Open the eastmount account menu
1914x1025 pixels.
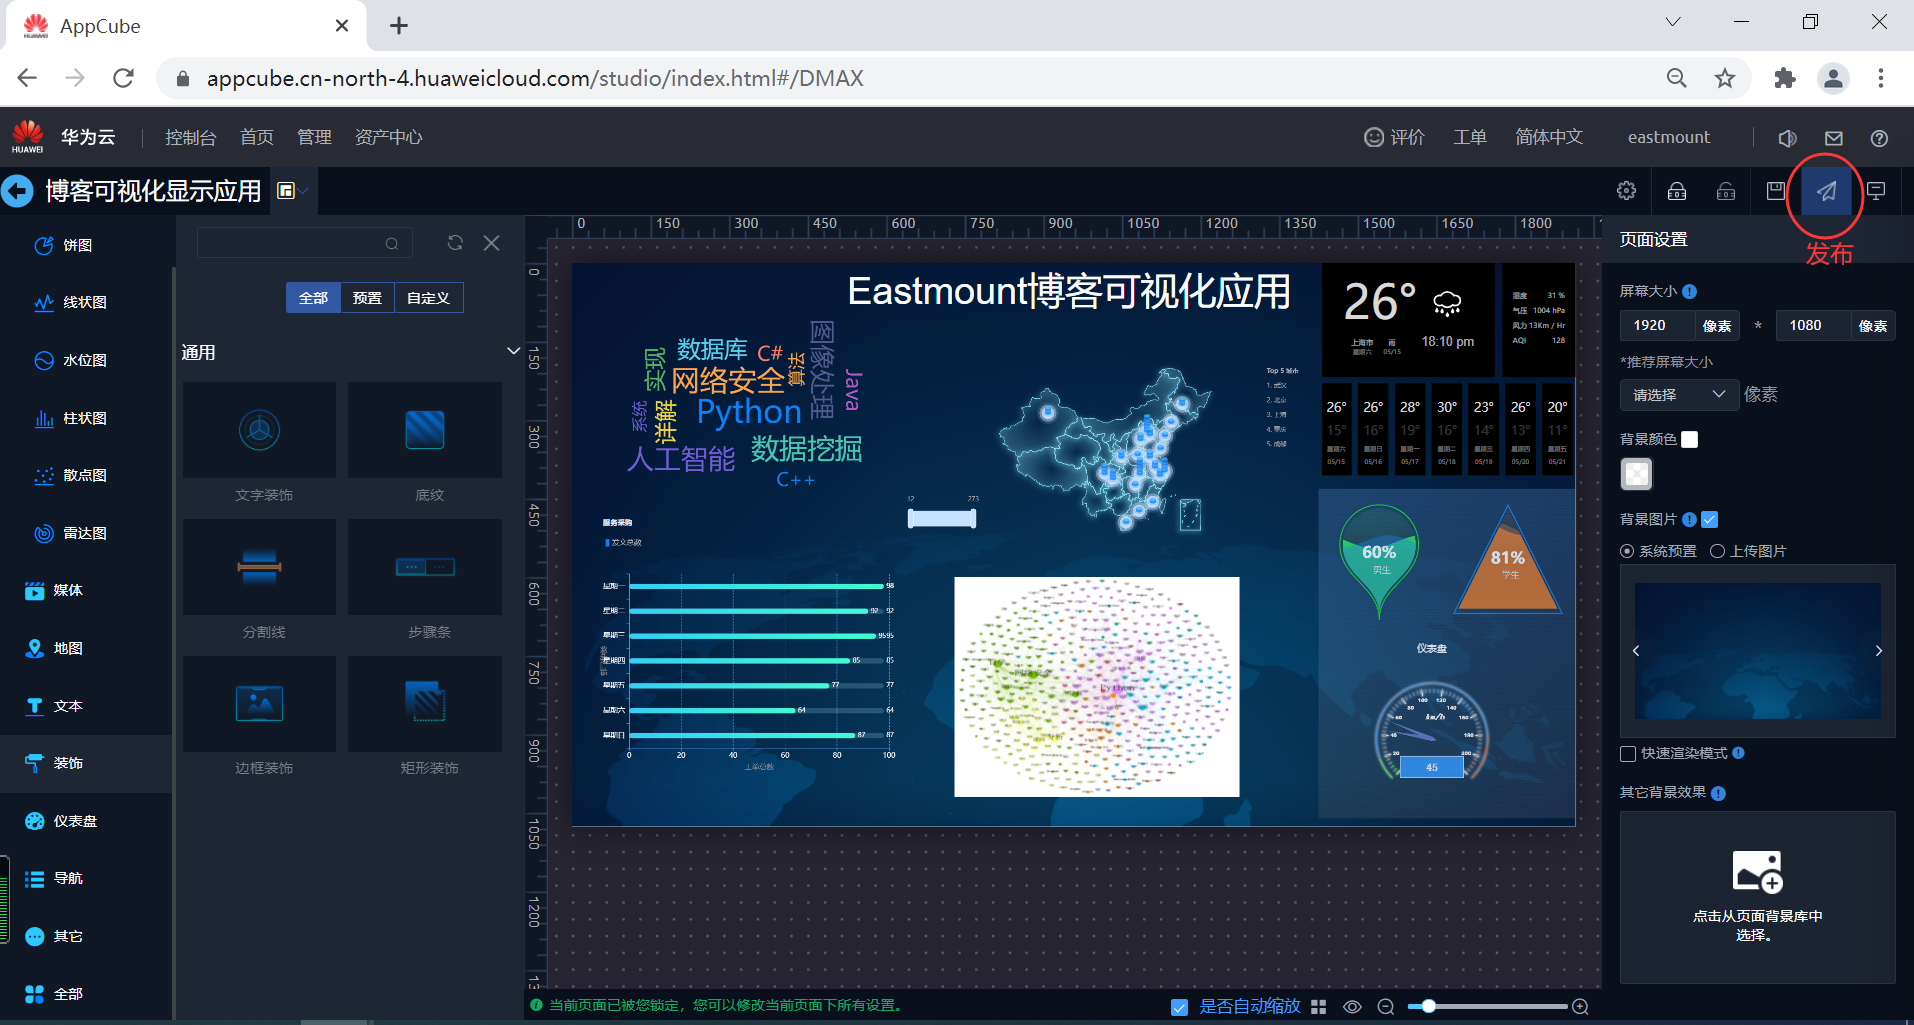coord(1669,137)
